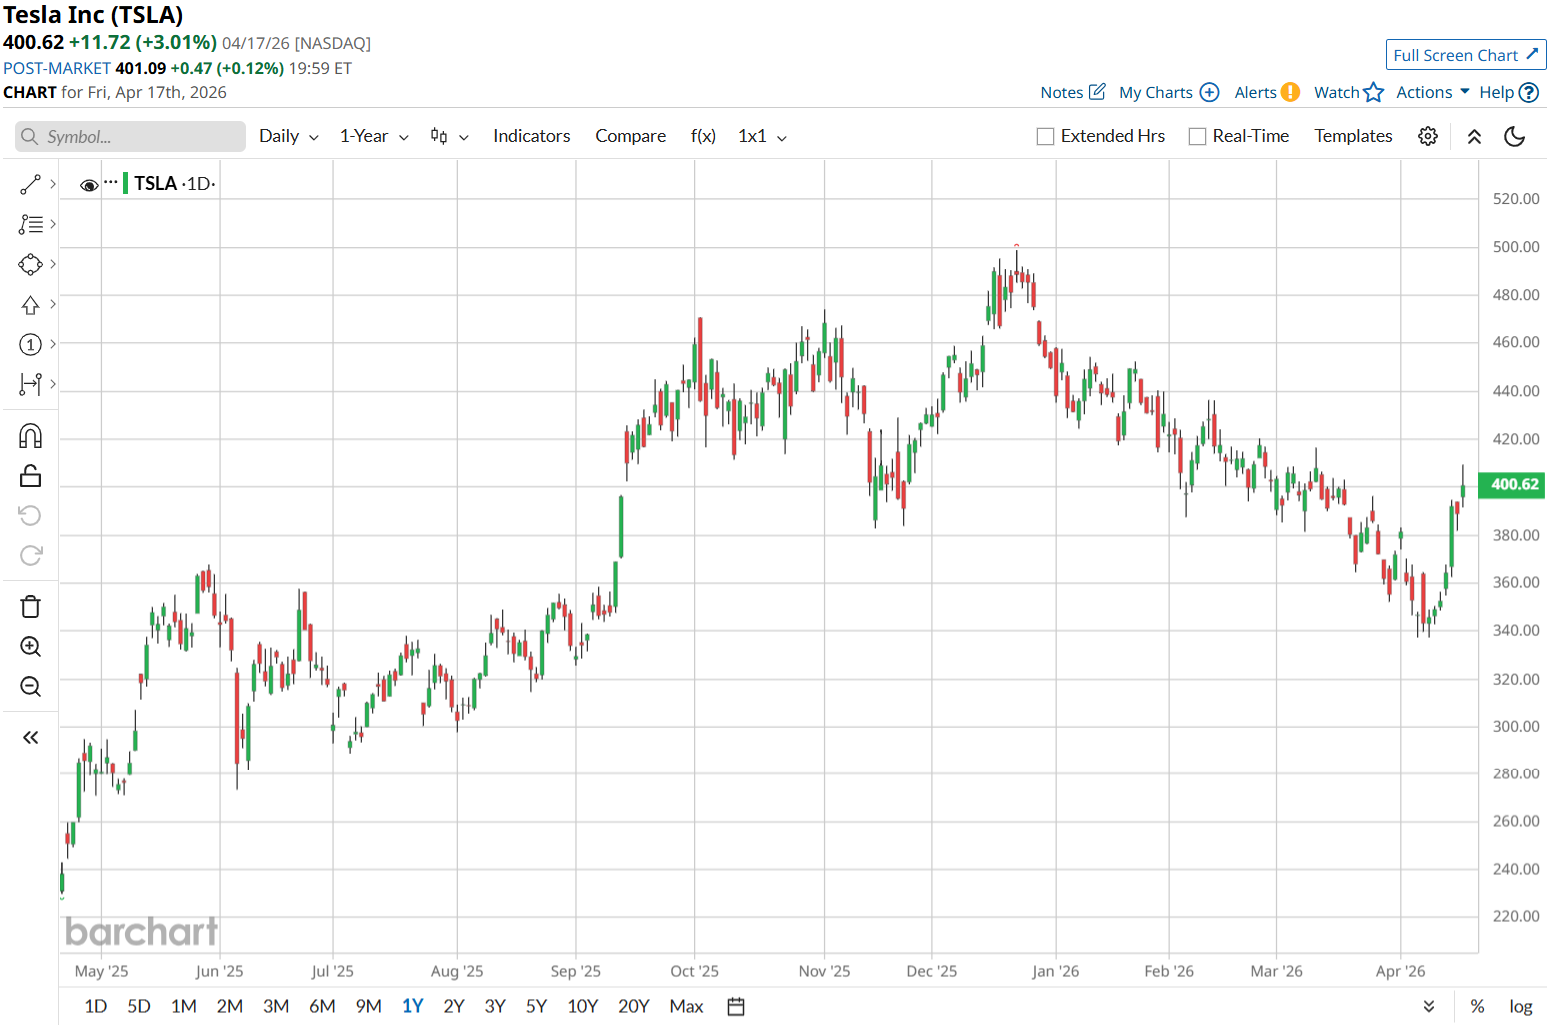
Task: Select the 6M time range
Action: 322,1007
